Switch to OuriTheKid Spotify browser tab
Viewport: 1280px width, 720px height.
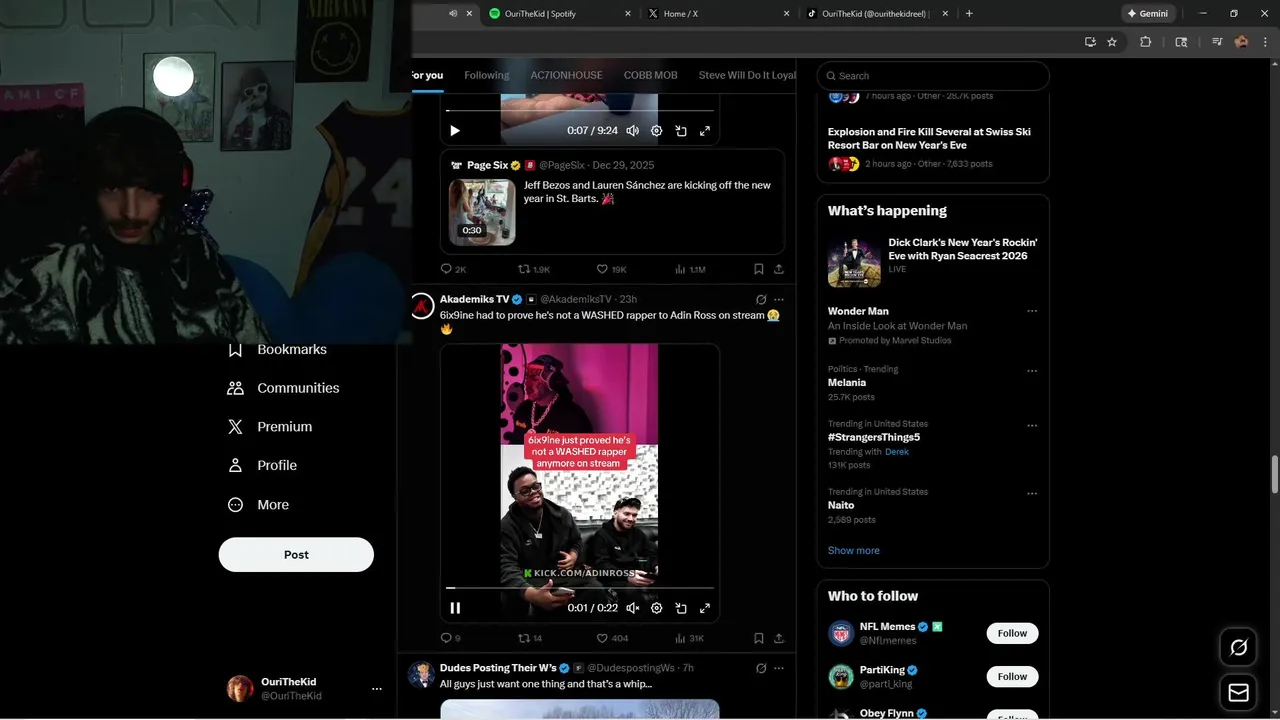pos(558,14)
